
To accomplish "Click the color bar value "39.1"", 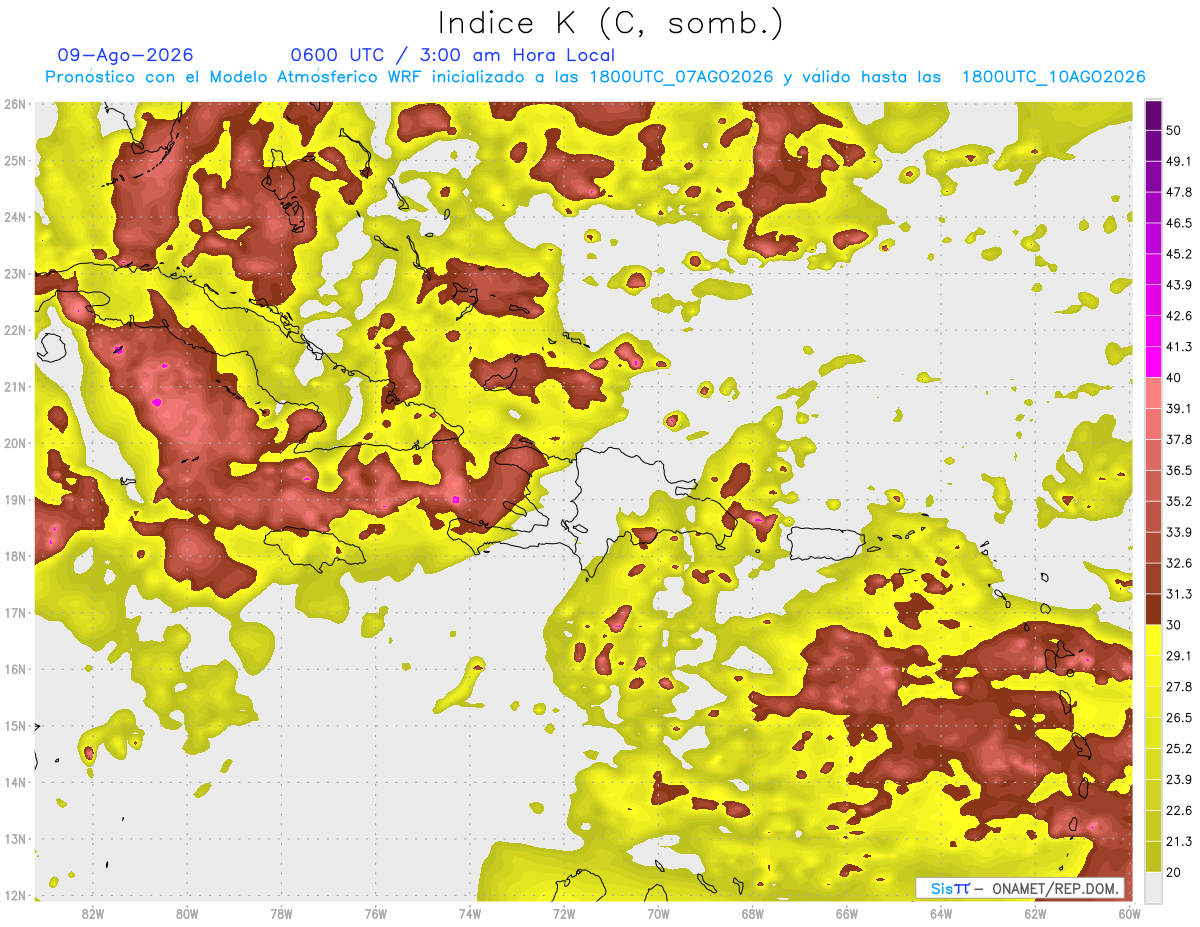I will (1179, 408).
